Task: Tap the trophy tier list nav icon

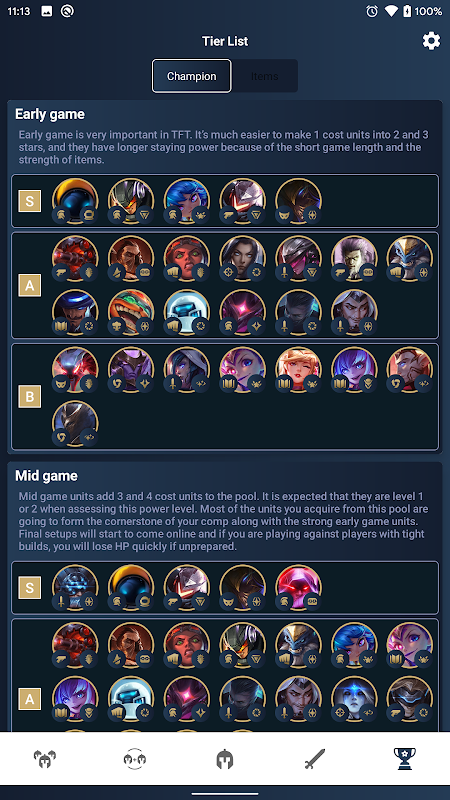Action: pos(405,759)
